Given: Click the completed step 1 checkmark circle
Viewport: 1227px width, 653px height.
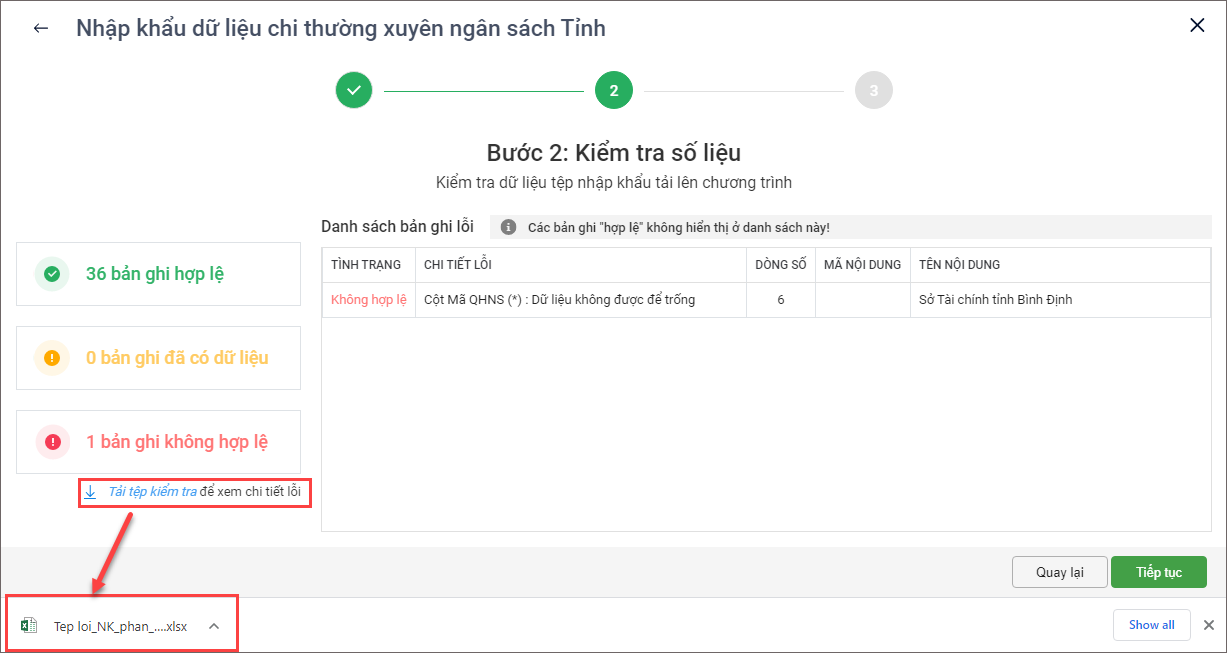Looking at the screenshot, I should pyautogui.click(x=354, y=90).
